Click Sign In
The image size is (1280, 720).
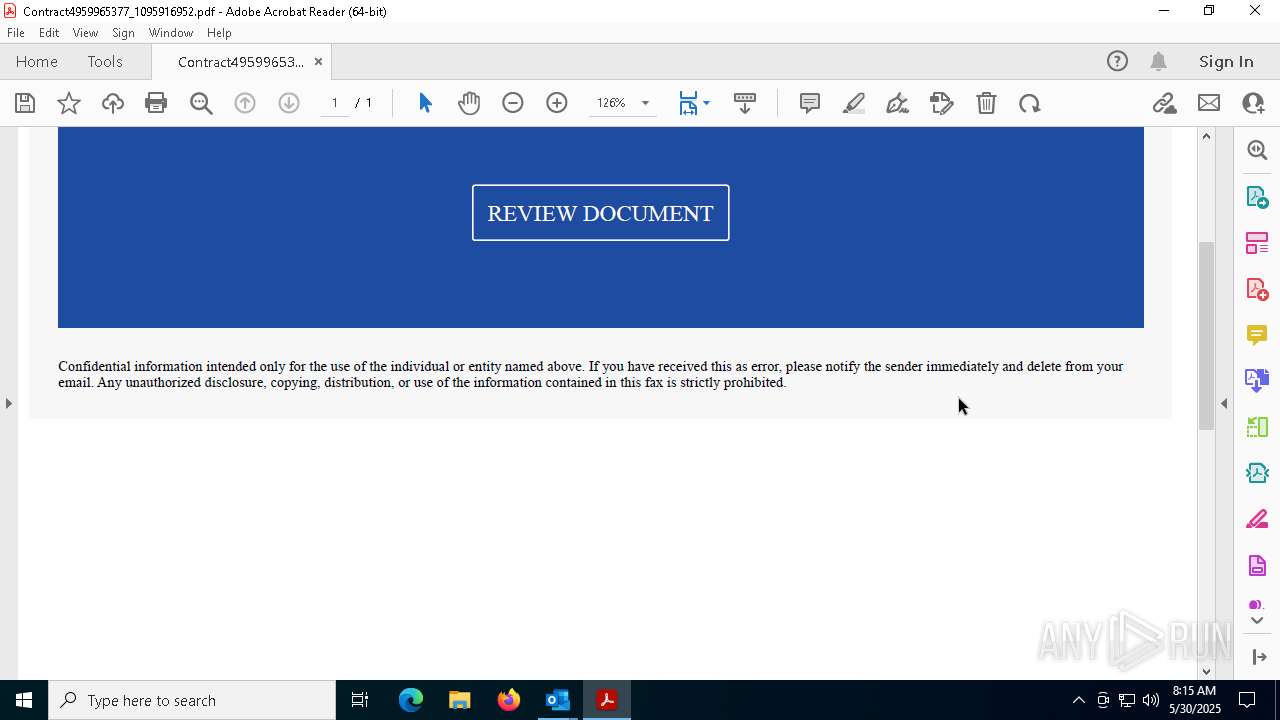click(x=1226, y=61)
